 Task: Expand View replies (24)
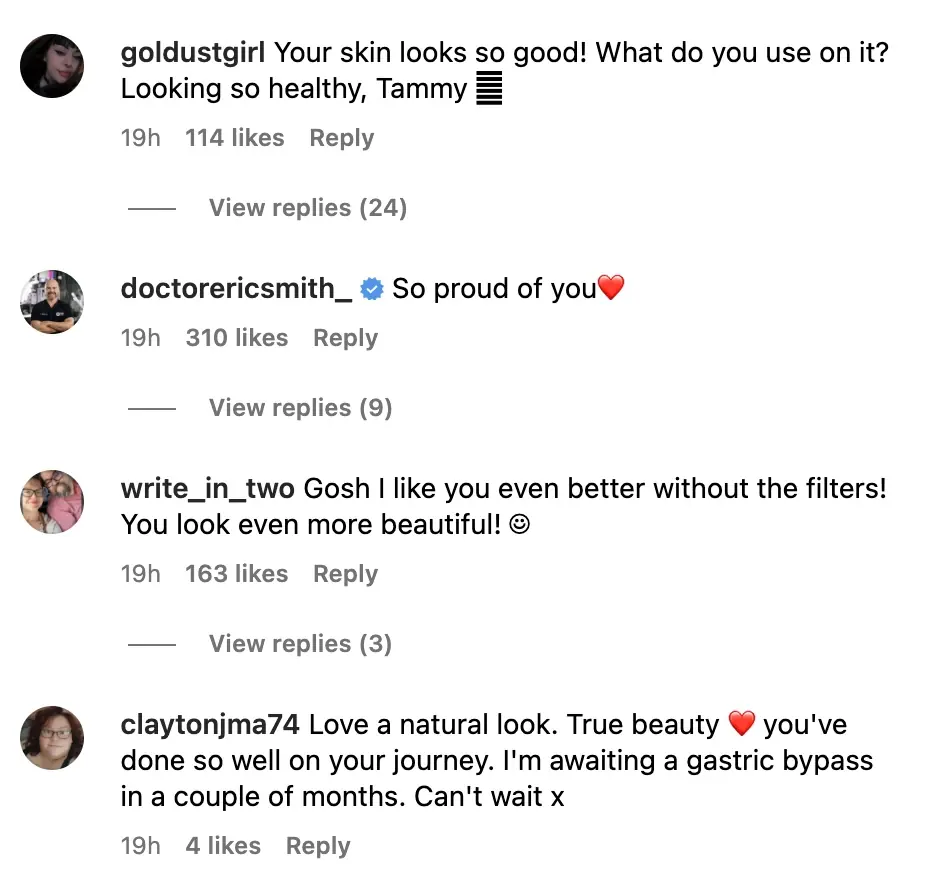tap(307, 208)
